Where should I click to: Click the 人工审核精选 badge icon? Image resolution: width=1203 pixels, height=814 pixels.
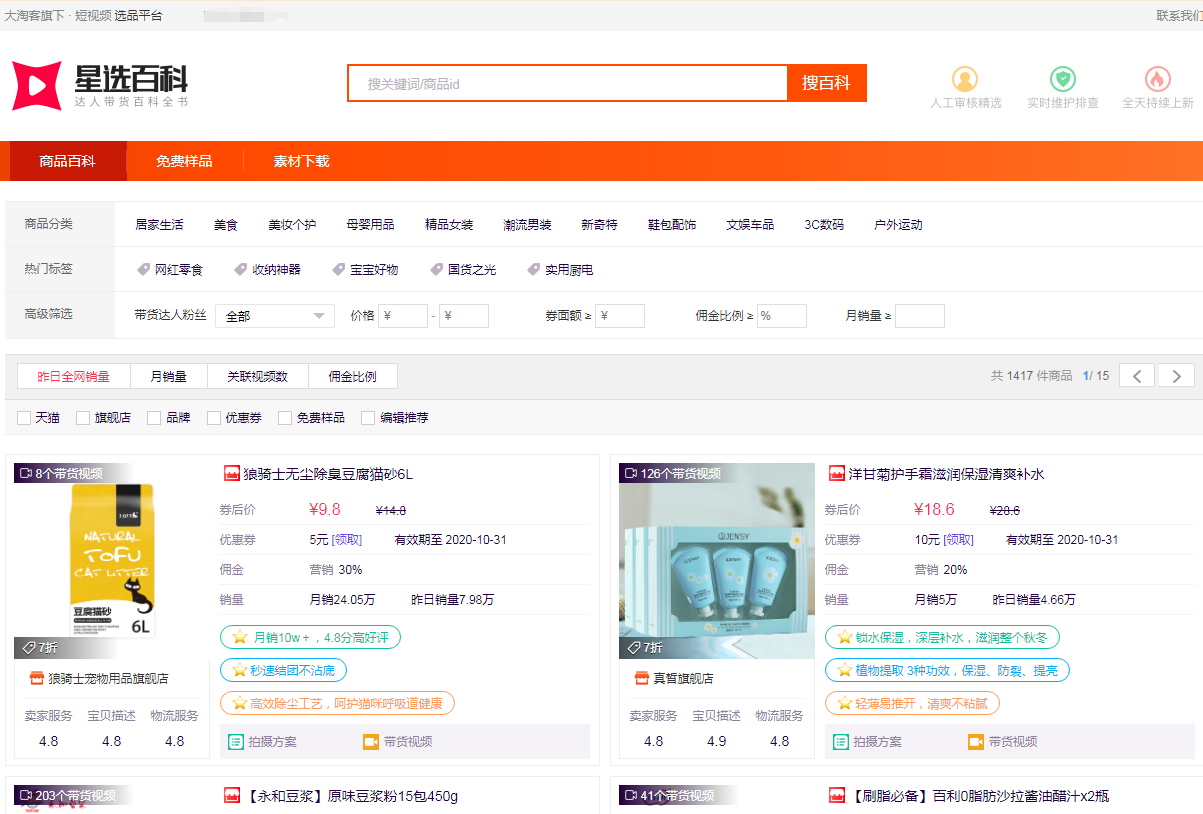[965, 79]
